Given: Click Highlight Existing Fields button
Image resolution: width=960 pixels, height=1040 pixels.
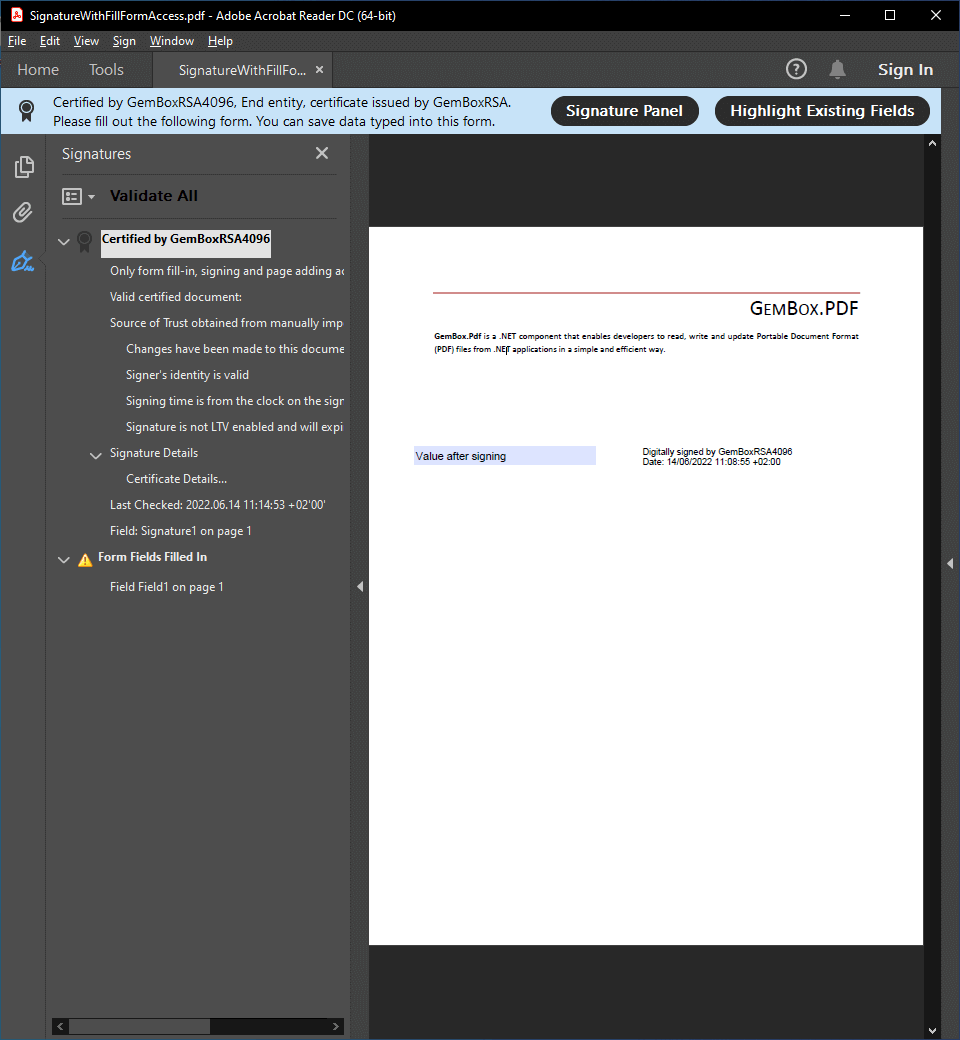Looking at the screenshot, I should [822, 111].
